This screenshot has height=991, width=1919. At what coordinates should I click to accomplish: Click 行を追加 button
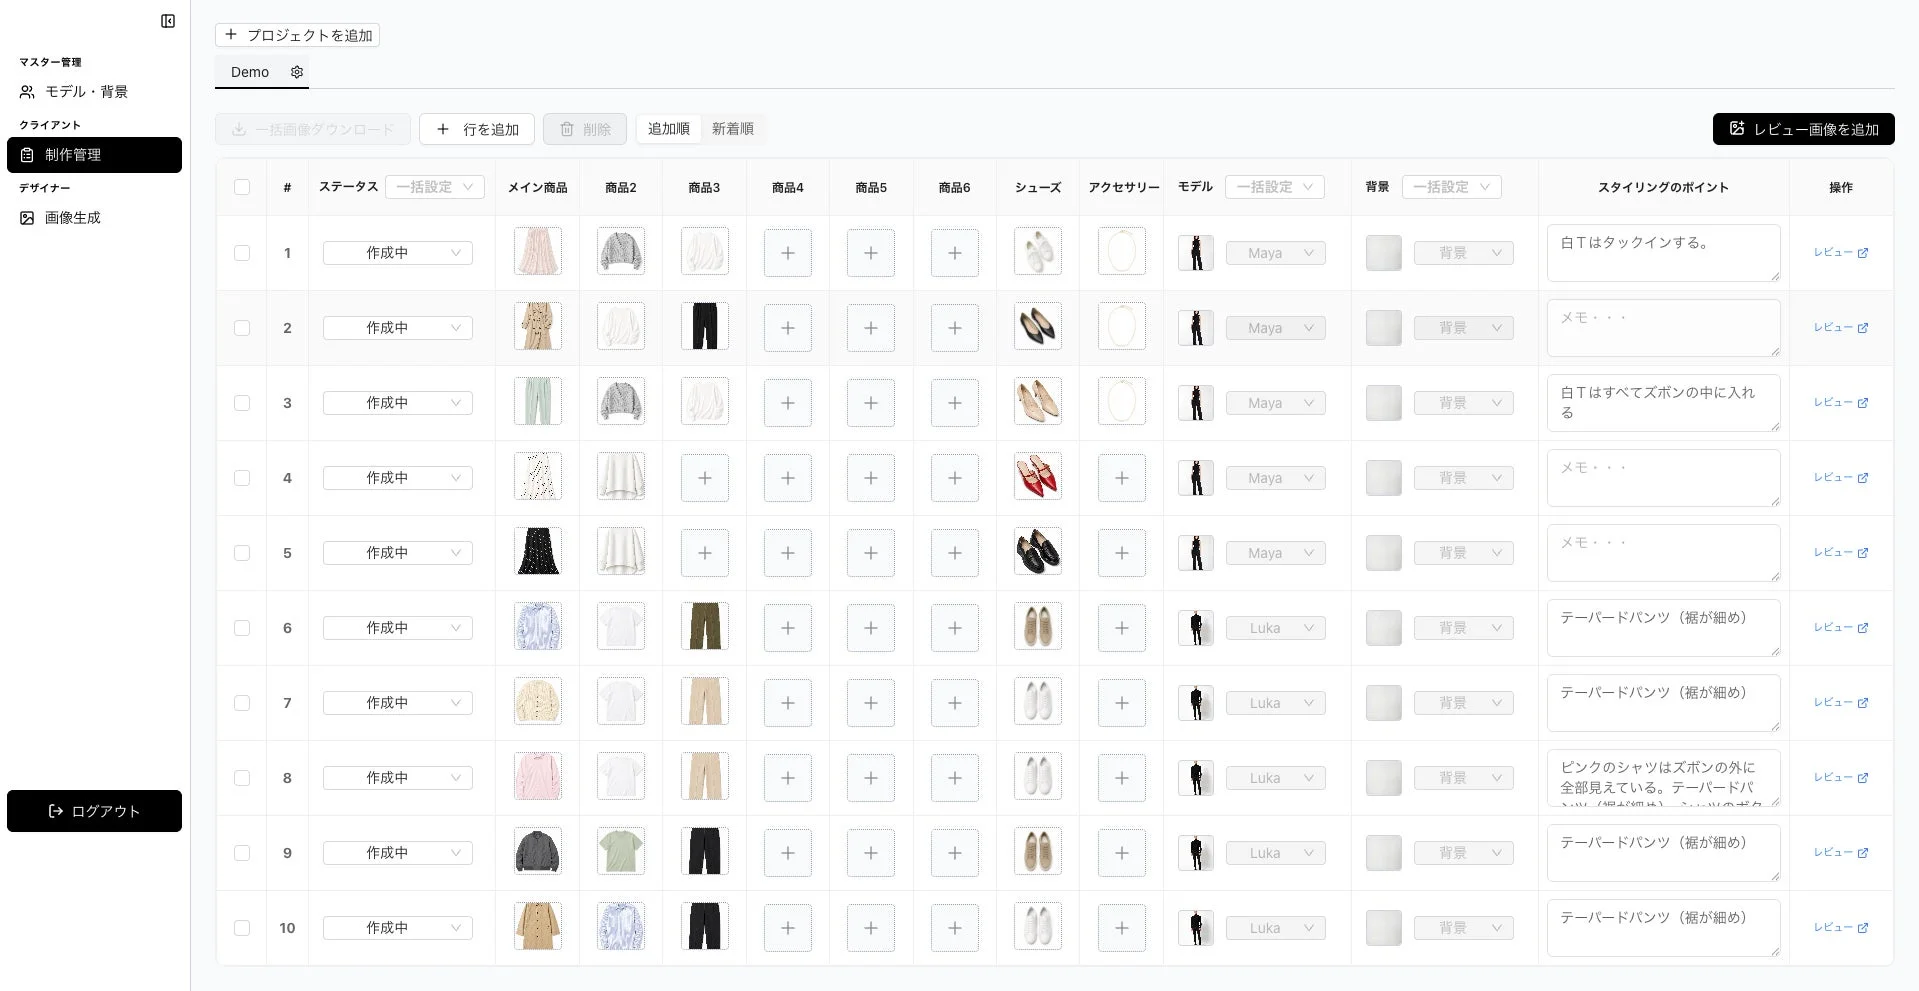pos(477,129)
